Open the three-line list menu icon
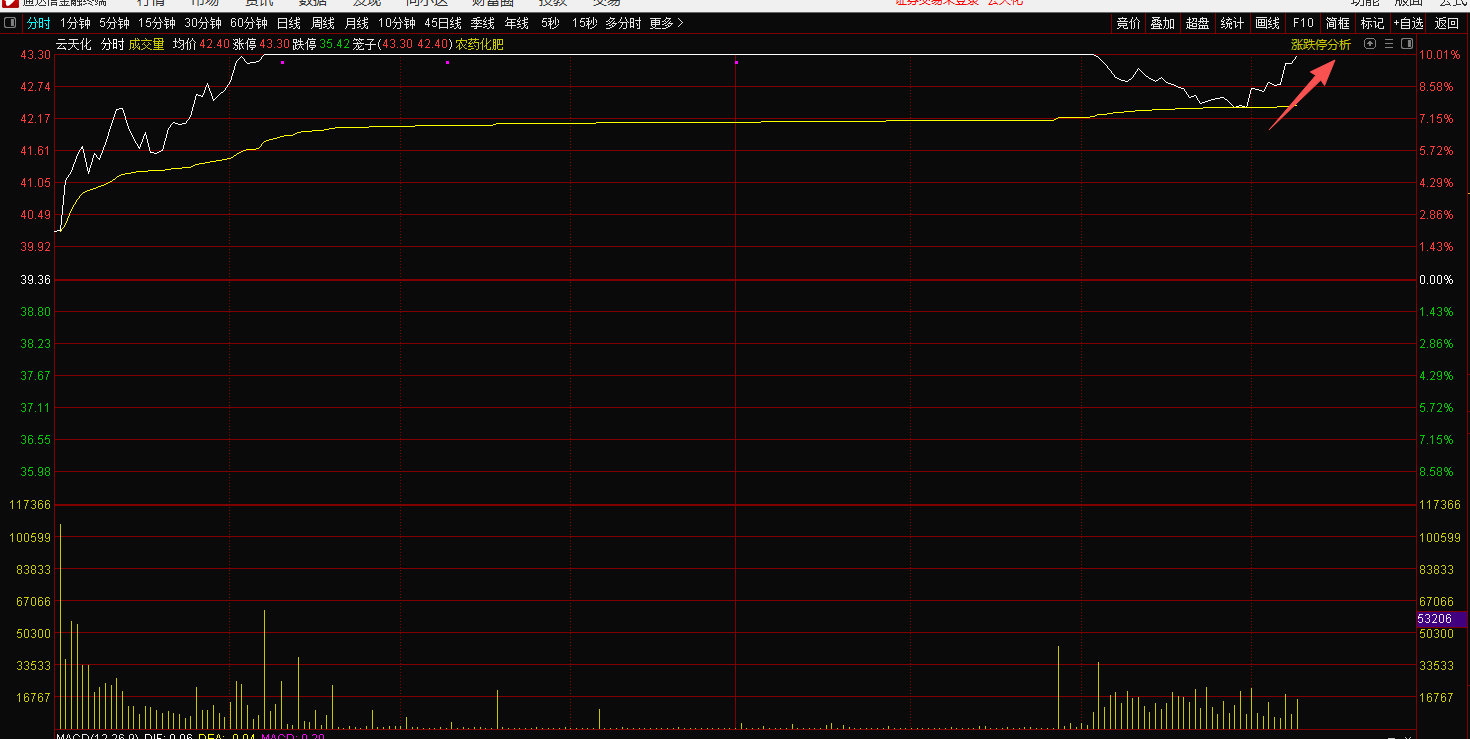 [1389, 44]
